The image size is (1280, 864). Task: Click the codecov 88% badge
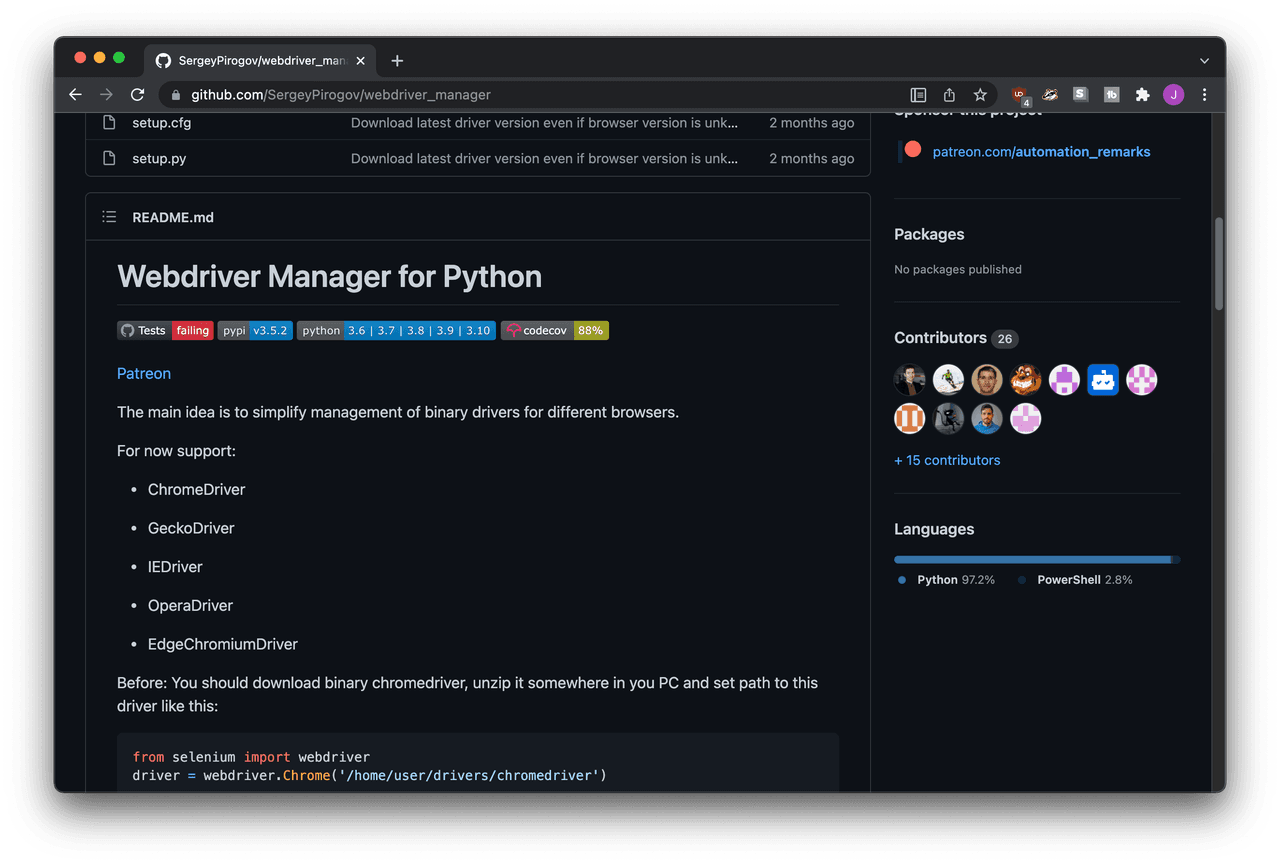(554, 330)
